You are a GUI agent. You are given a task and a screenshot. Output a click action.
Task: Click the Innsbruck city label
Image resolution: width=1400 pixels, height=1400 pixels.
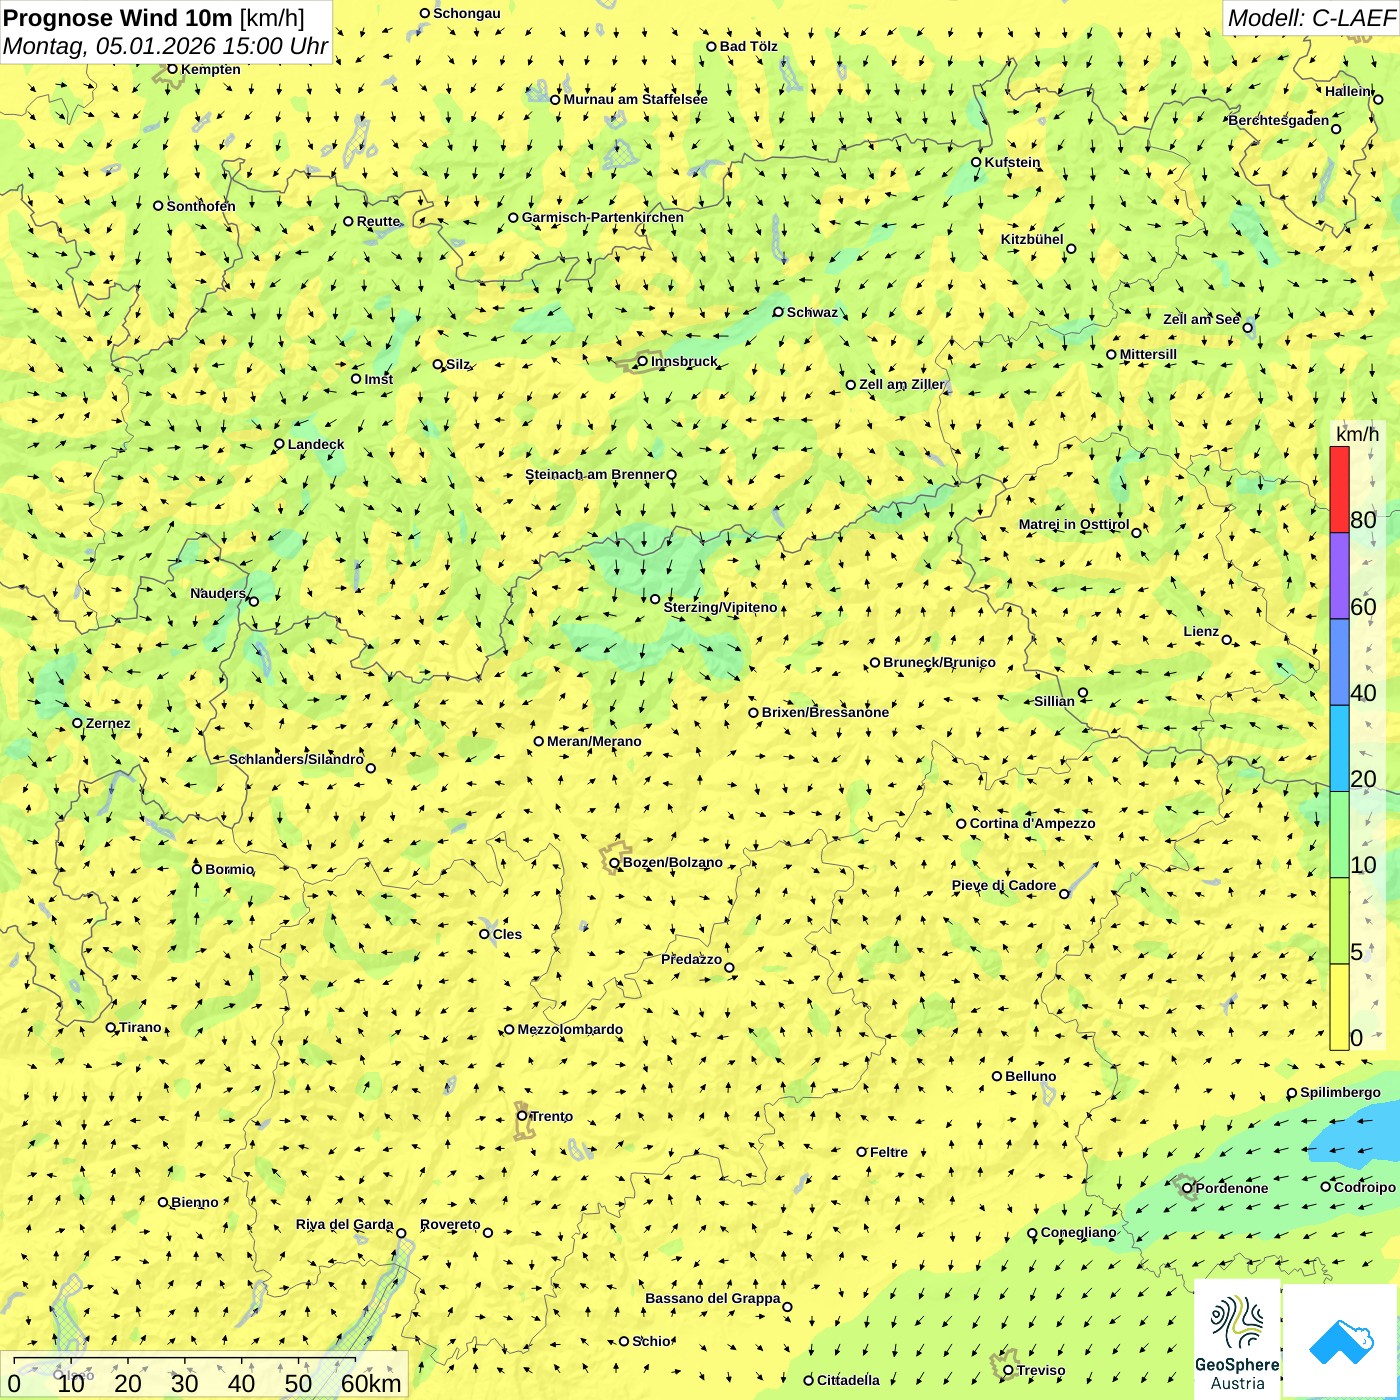(x=684, y=361)
